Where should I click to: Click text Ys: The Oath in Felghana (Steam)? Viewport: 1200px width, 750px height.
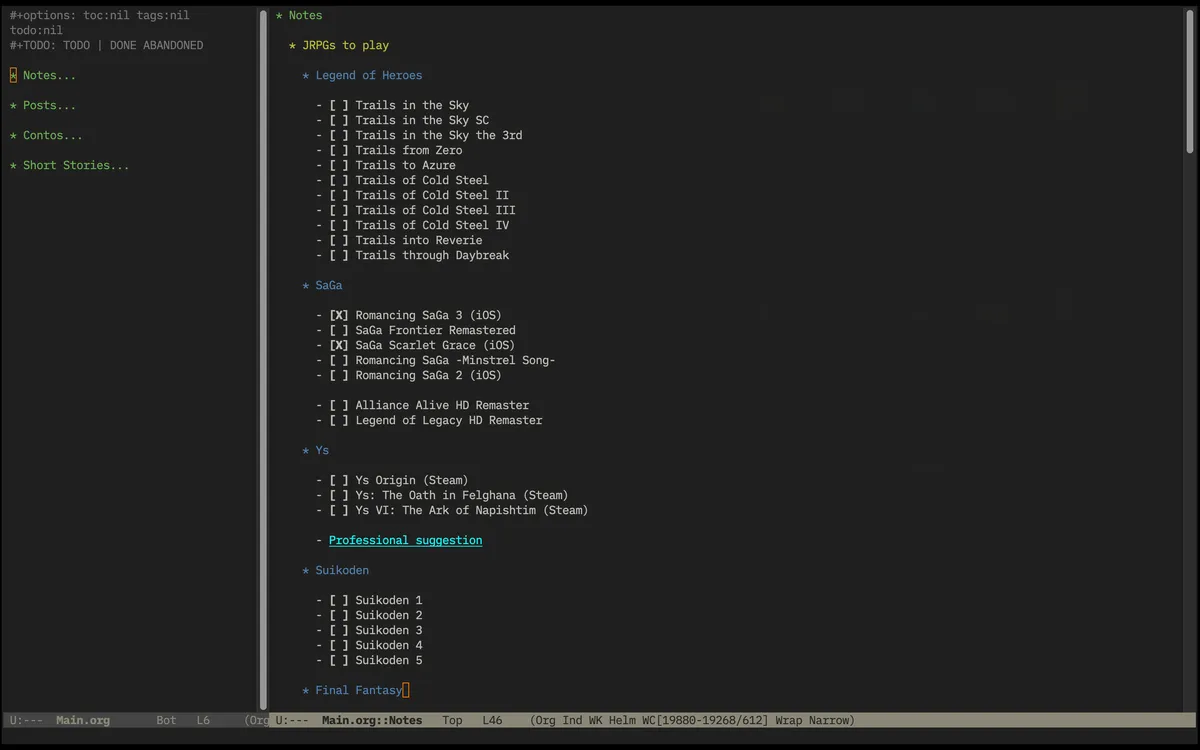462,495
